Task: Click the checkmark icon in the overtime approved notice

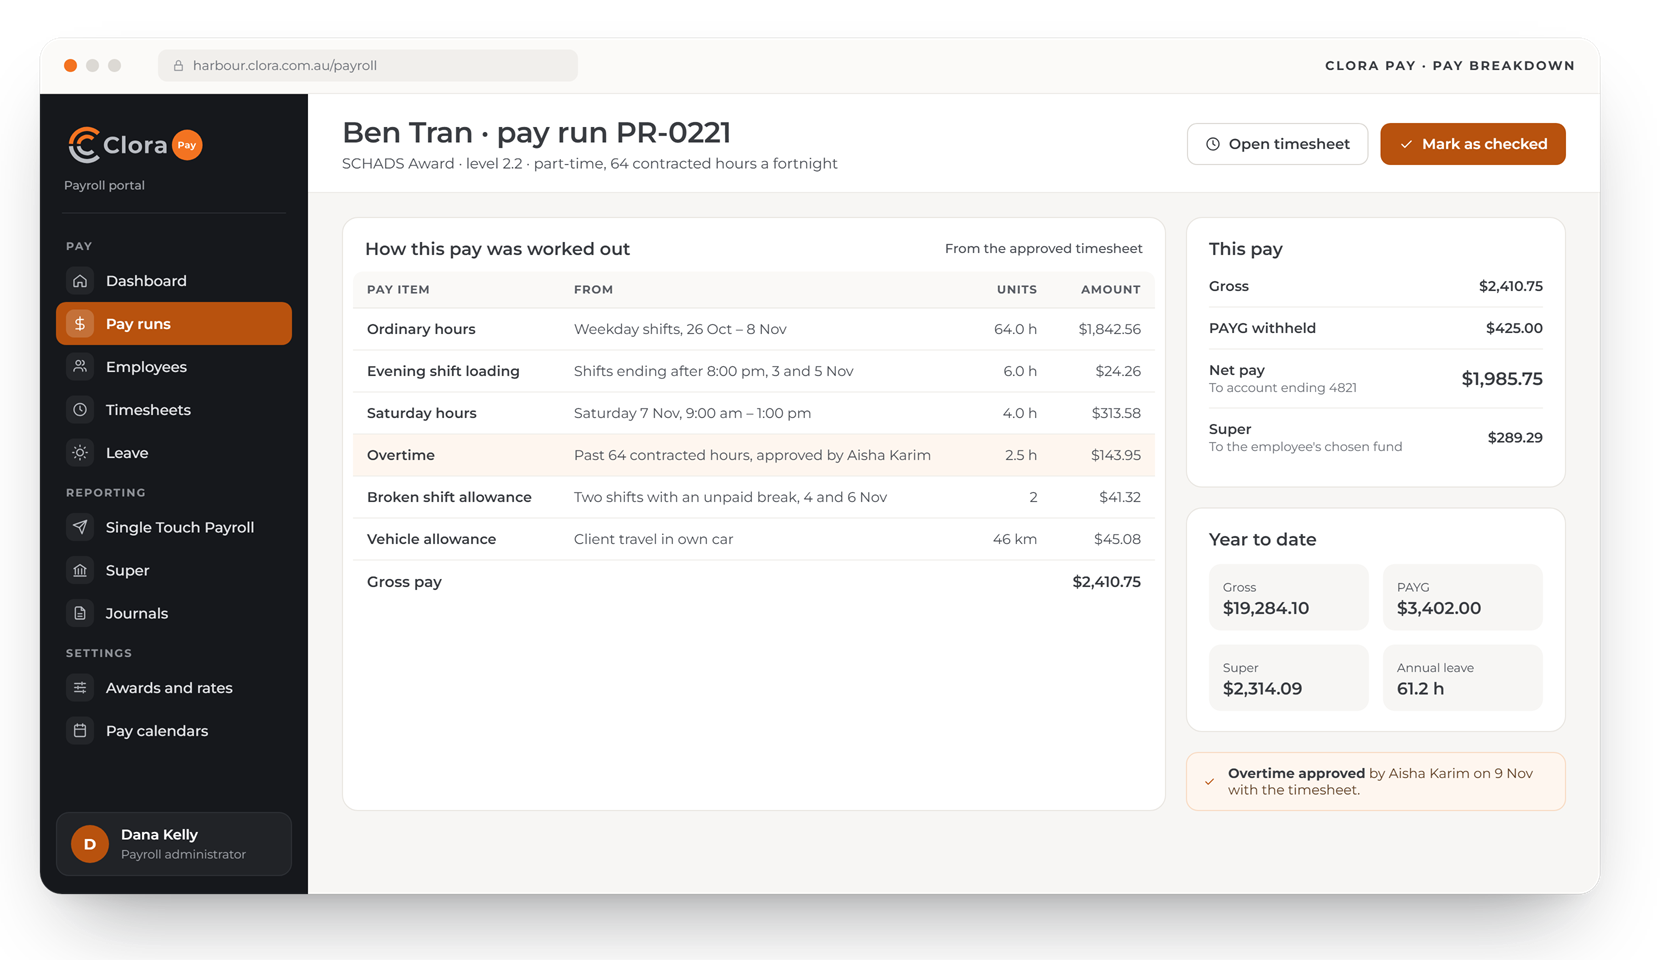Action: [x=1210, y=782]
